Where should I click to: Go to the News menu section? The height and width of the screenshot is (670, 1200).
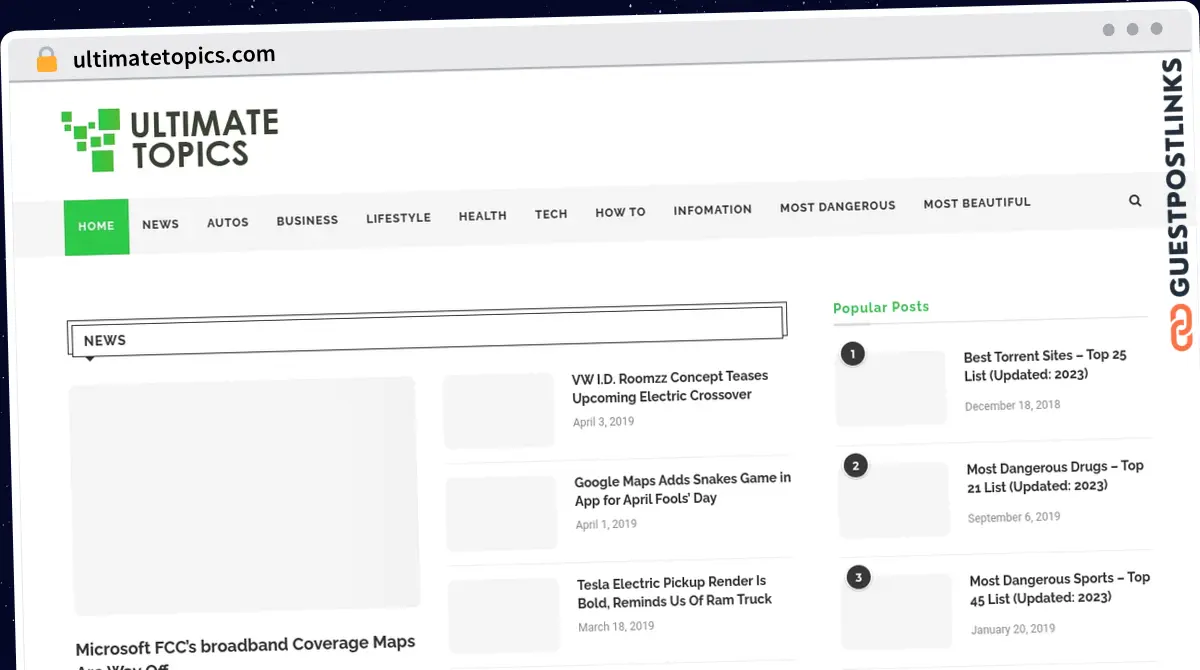pos(160,224)
